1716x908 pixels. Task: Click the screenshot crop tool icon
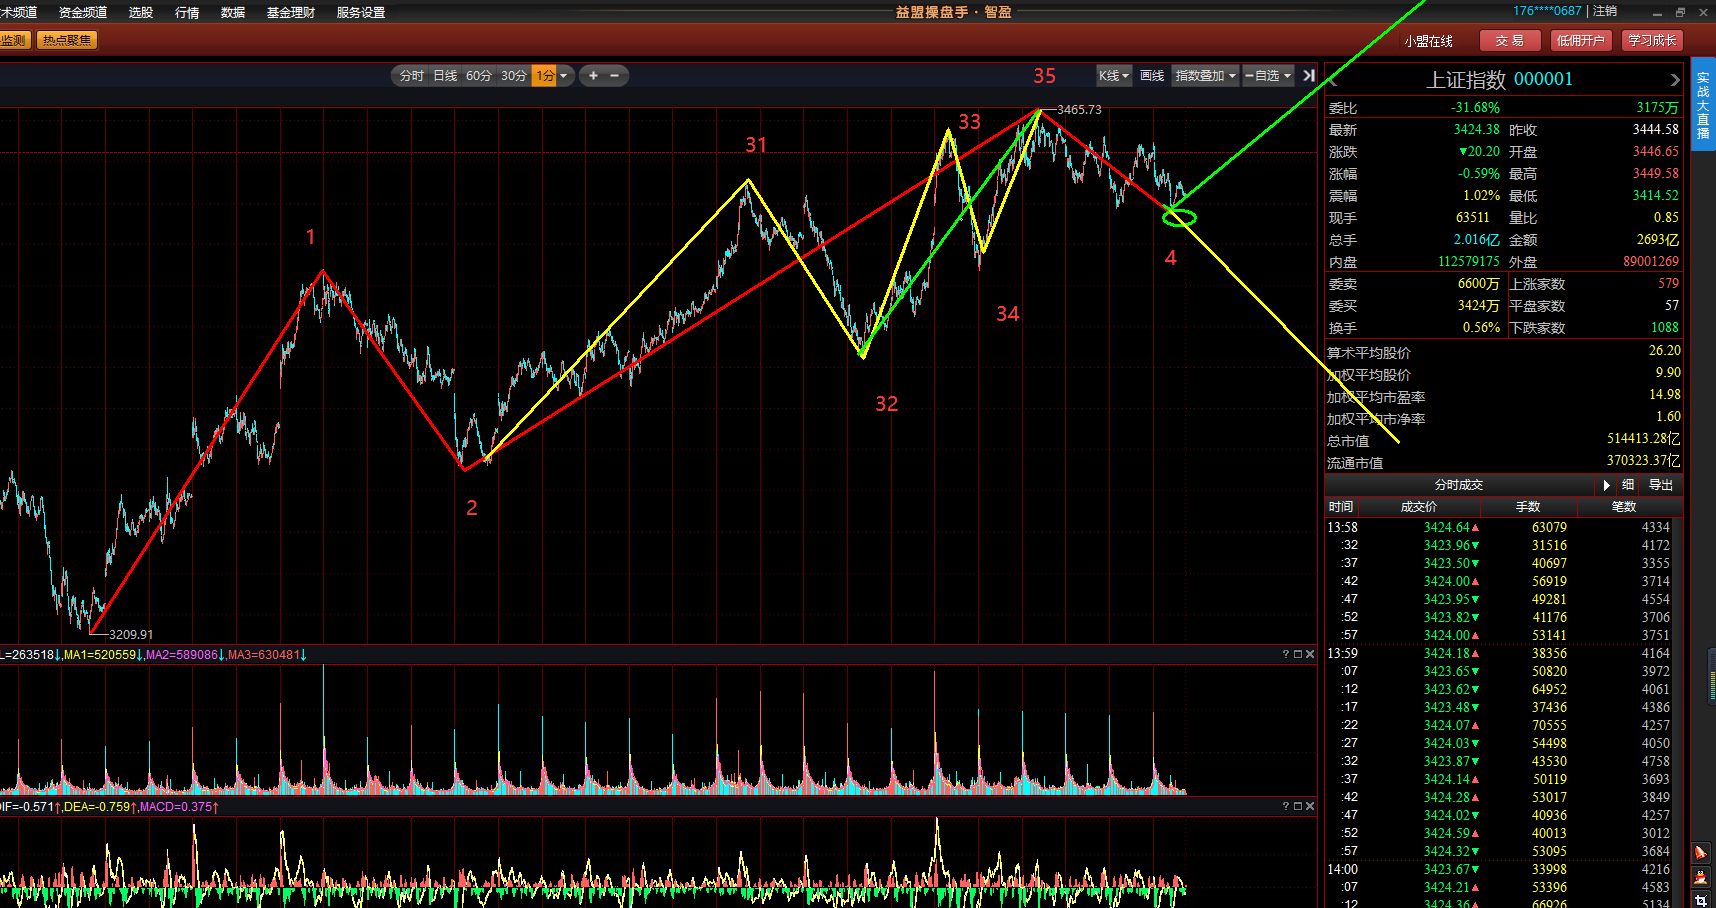(1700, 900)
